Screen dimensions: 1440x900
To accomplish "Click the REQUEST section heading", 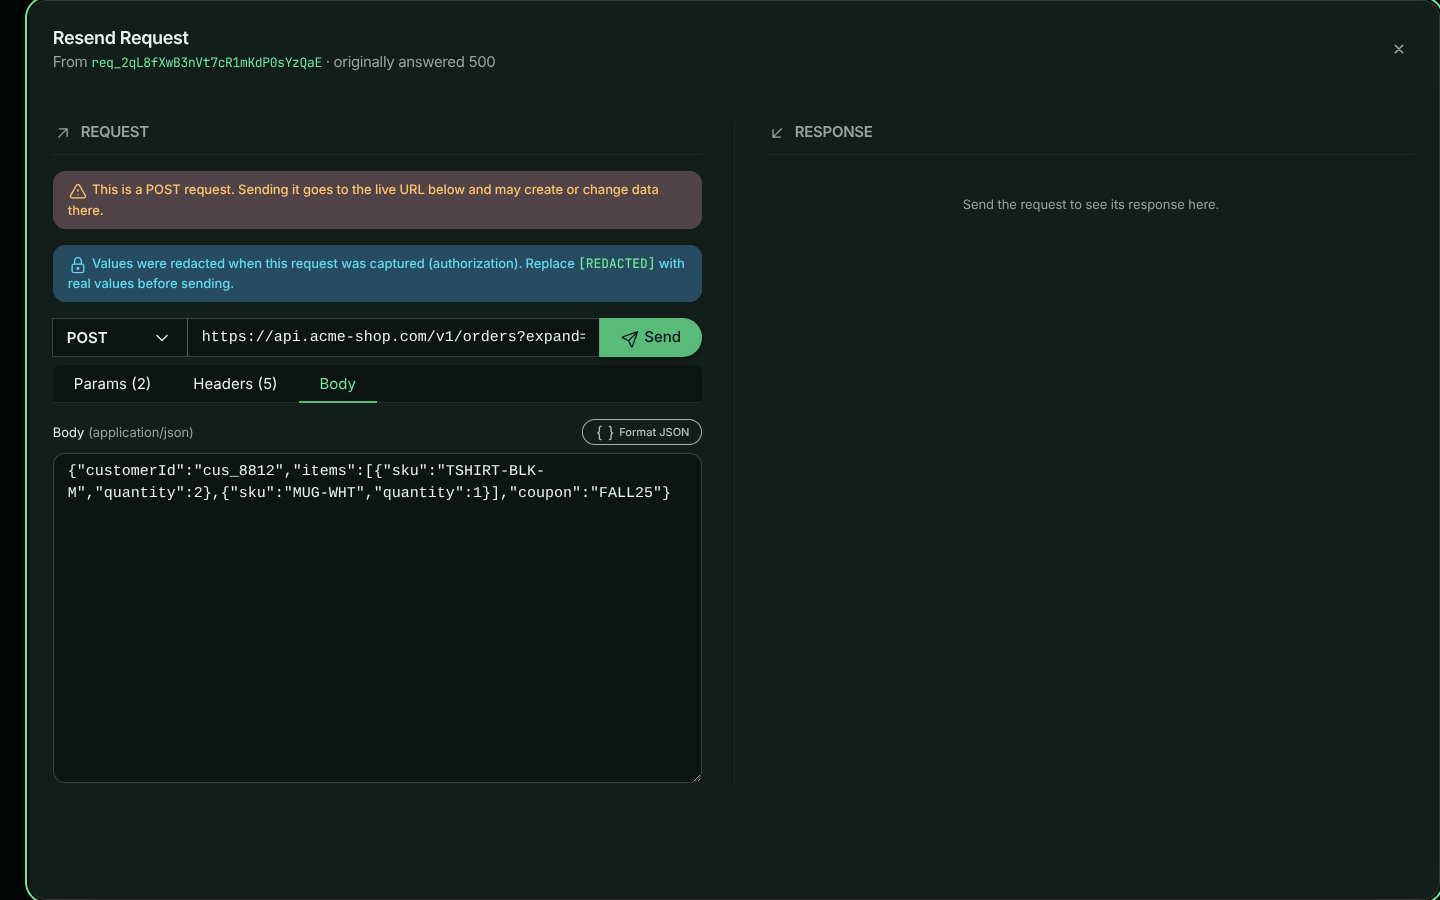I will tap(115, 132).
